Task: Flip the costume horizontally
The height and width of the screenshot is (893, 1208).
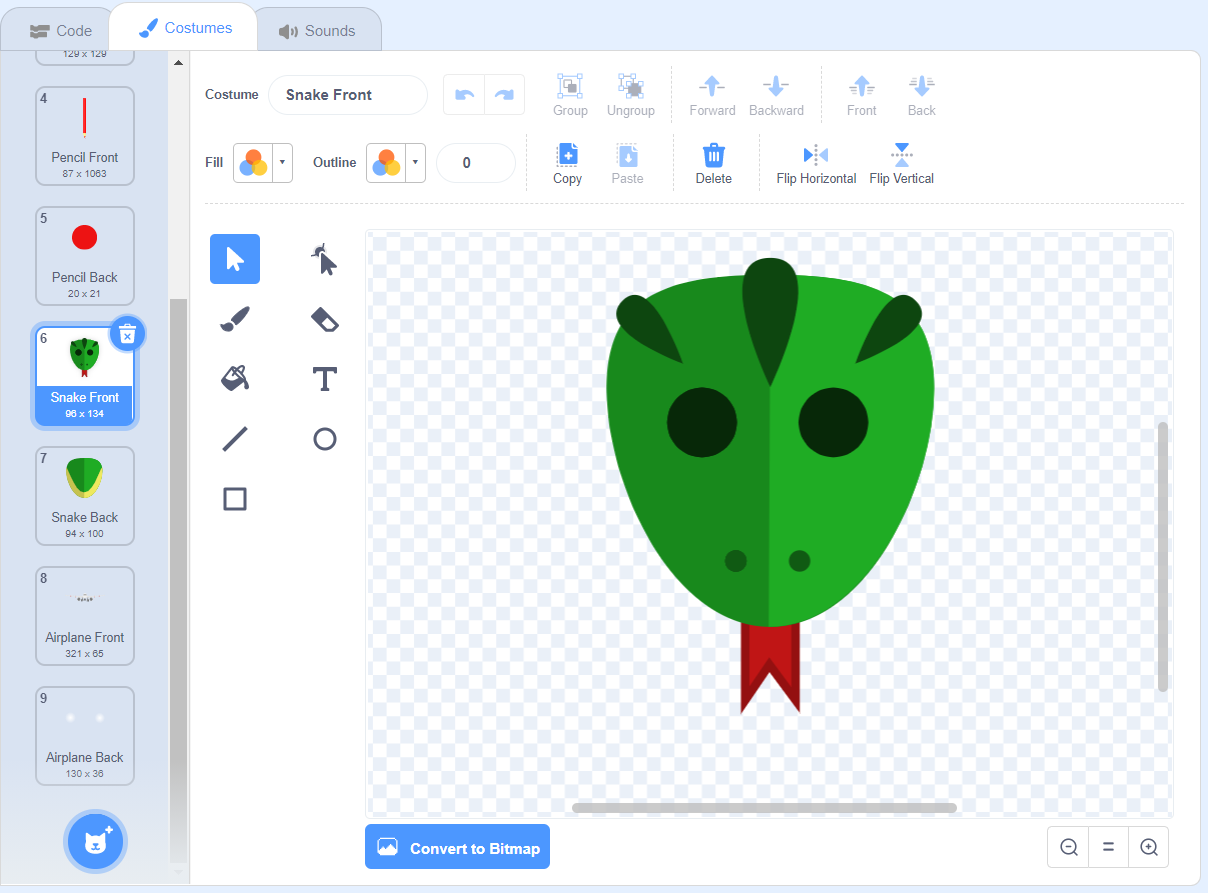Action: 815,163
